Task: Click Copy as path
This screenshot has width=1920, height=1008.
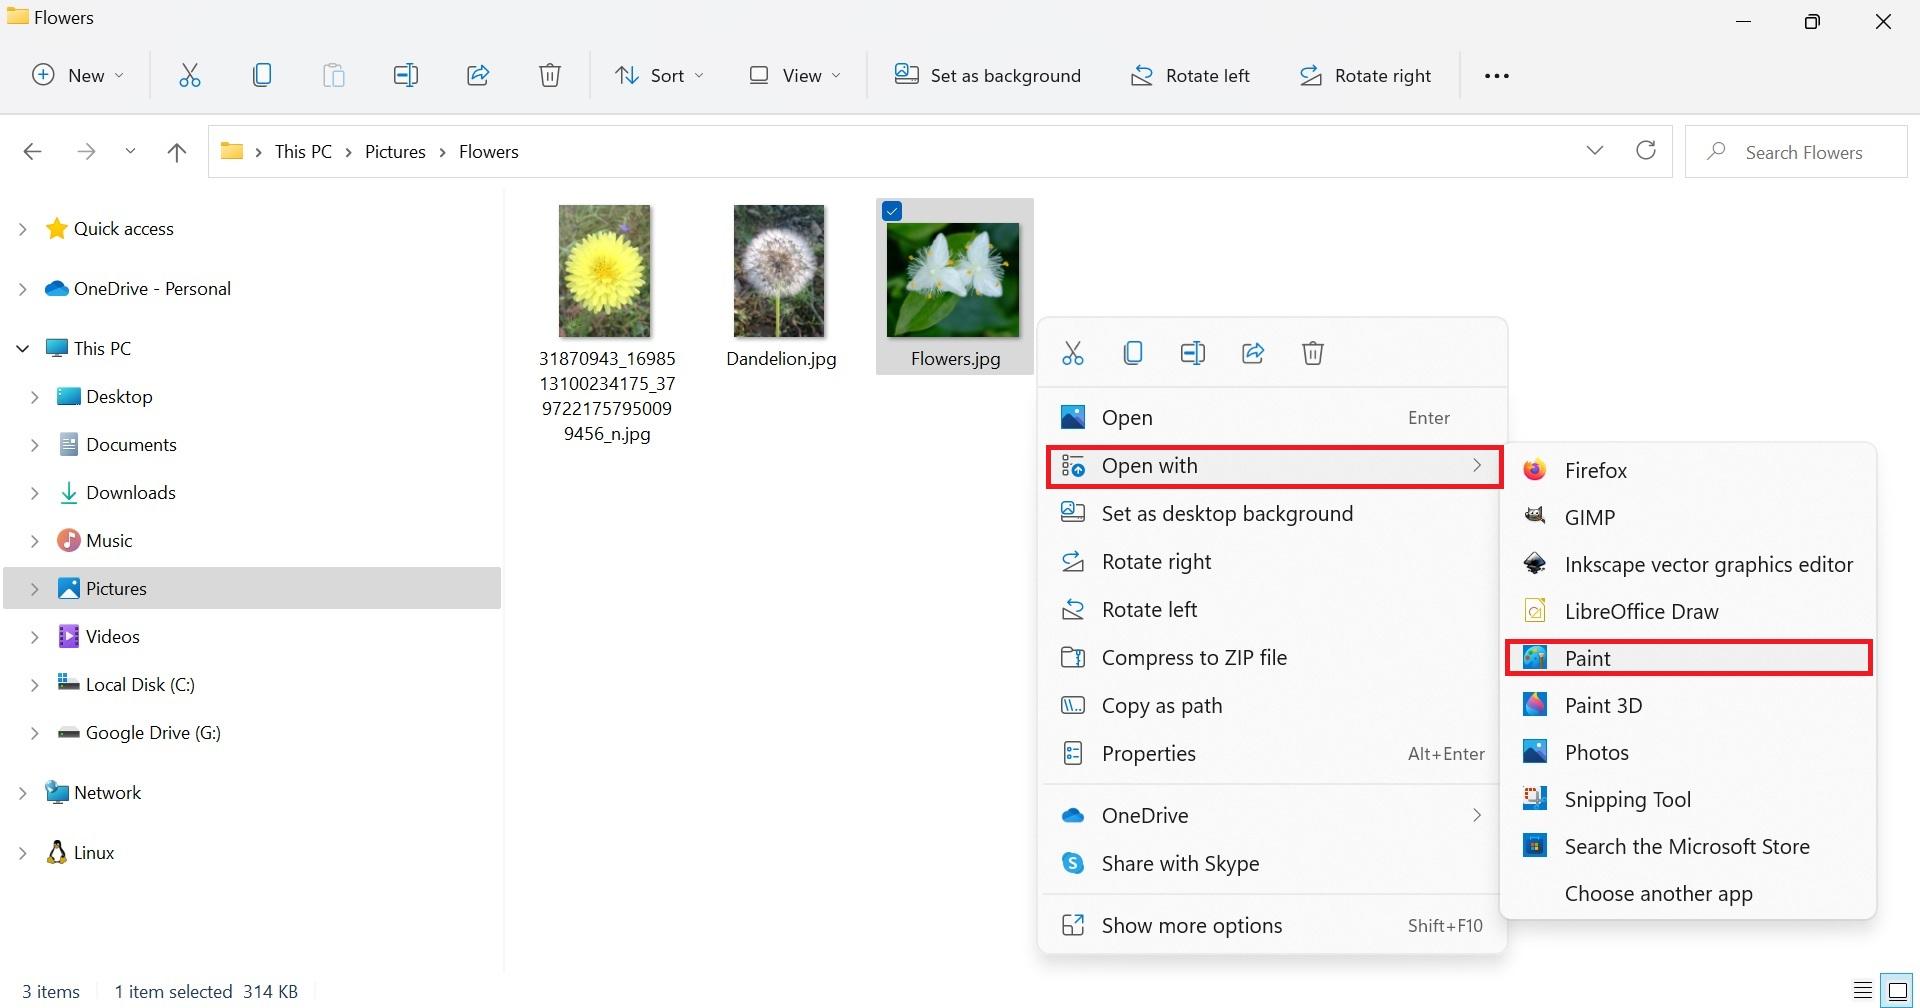Action: pyautogui.click(x=1272, y=706)
